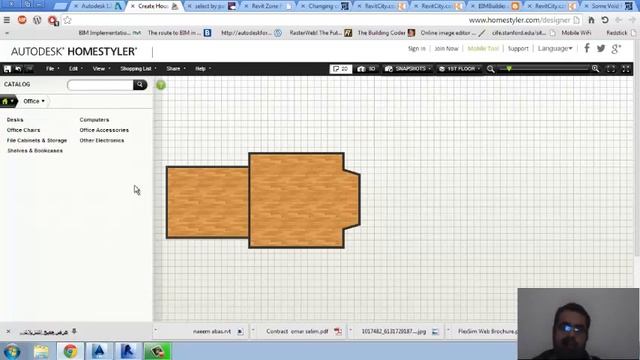The height and width of the screenshot is (360, 640).
Task: Click the Sign In link
Action: 417,48
